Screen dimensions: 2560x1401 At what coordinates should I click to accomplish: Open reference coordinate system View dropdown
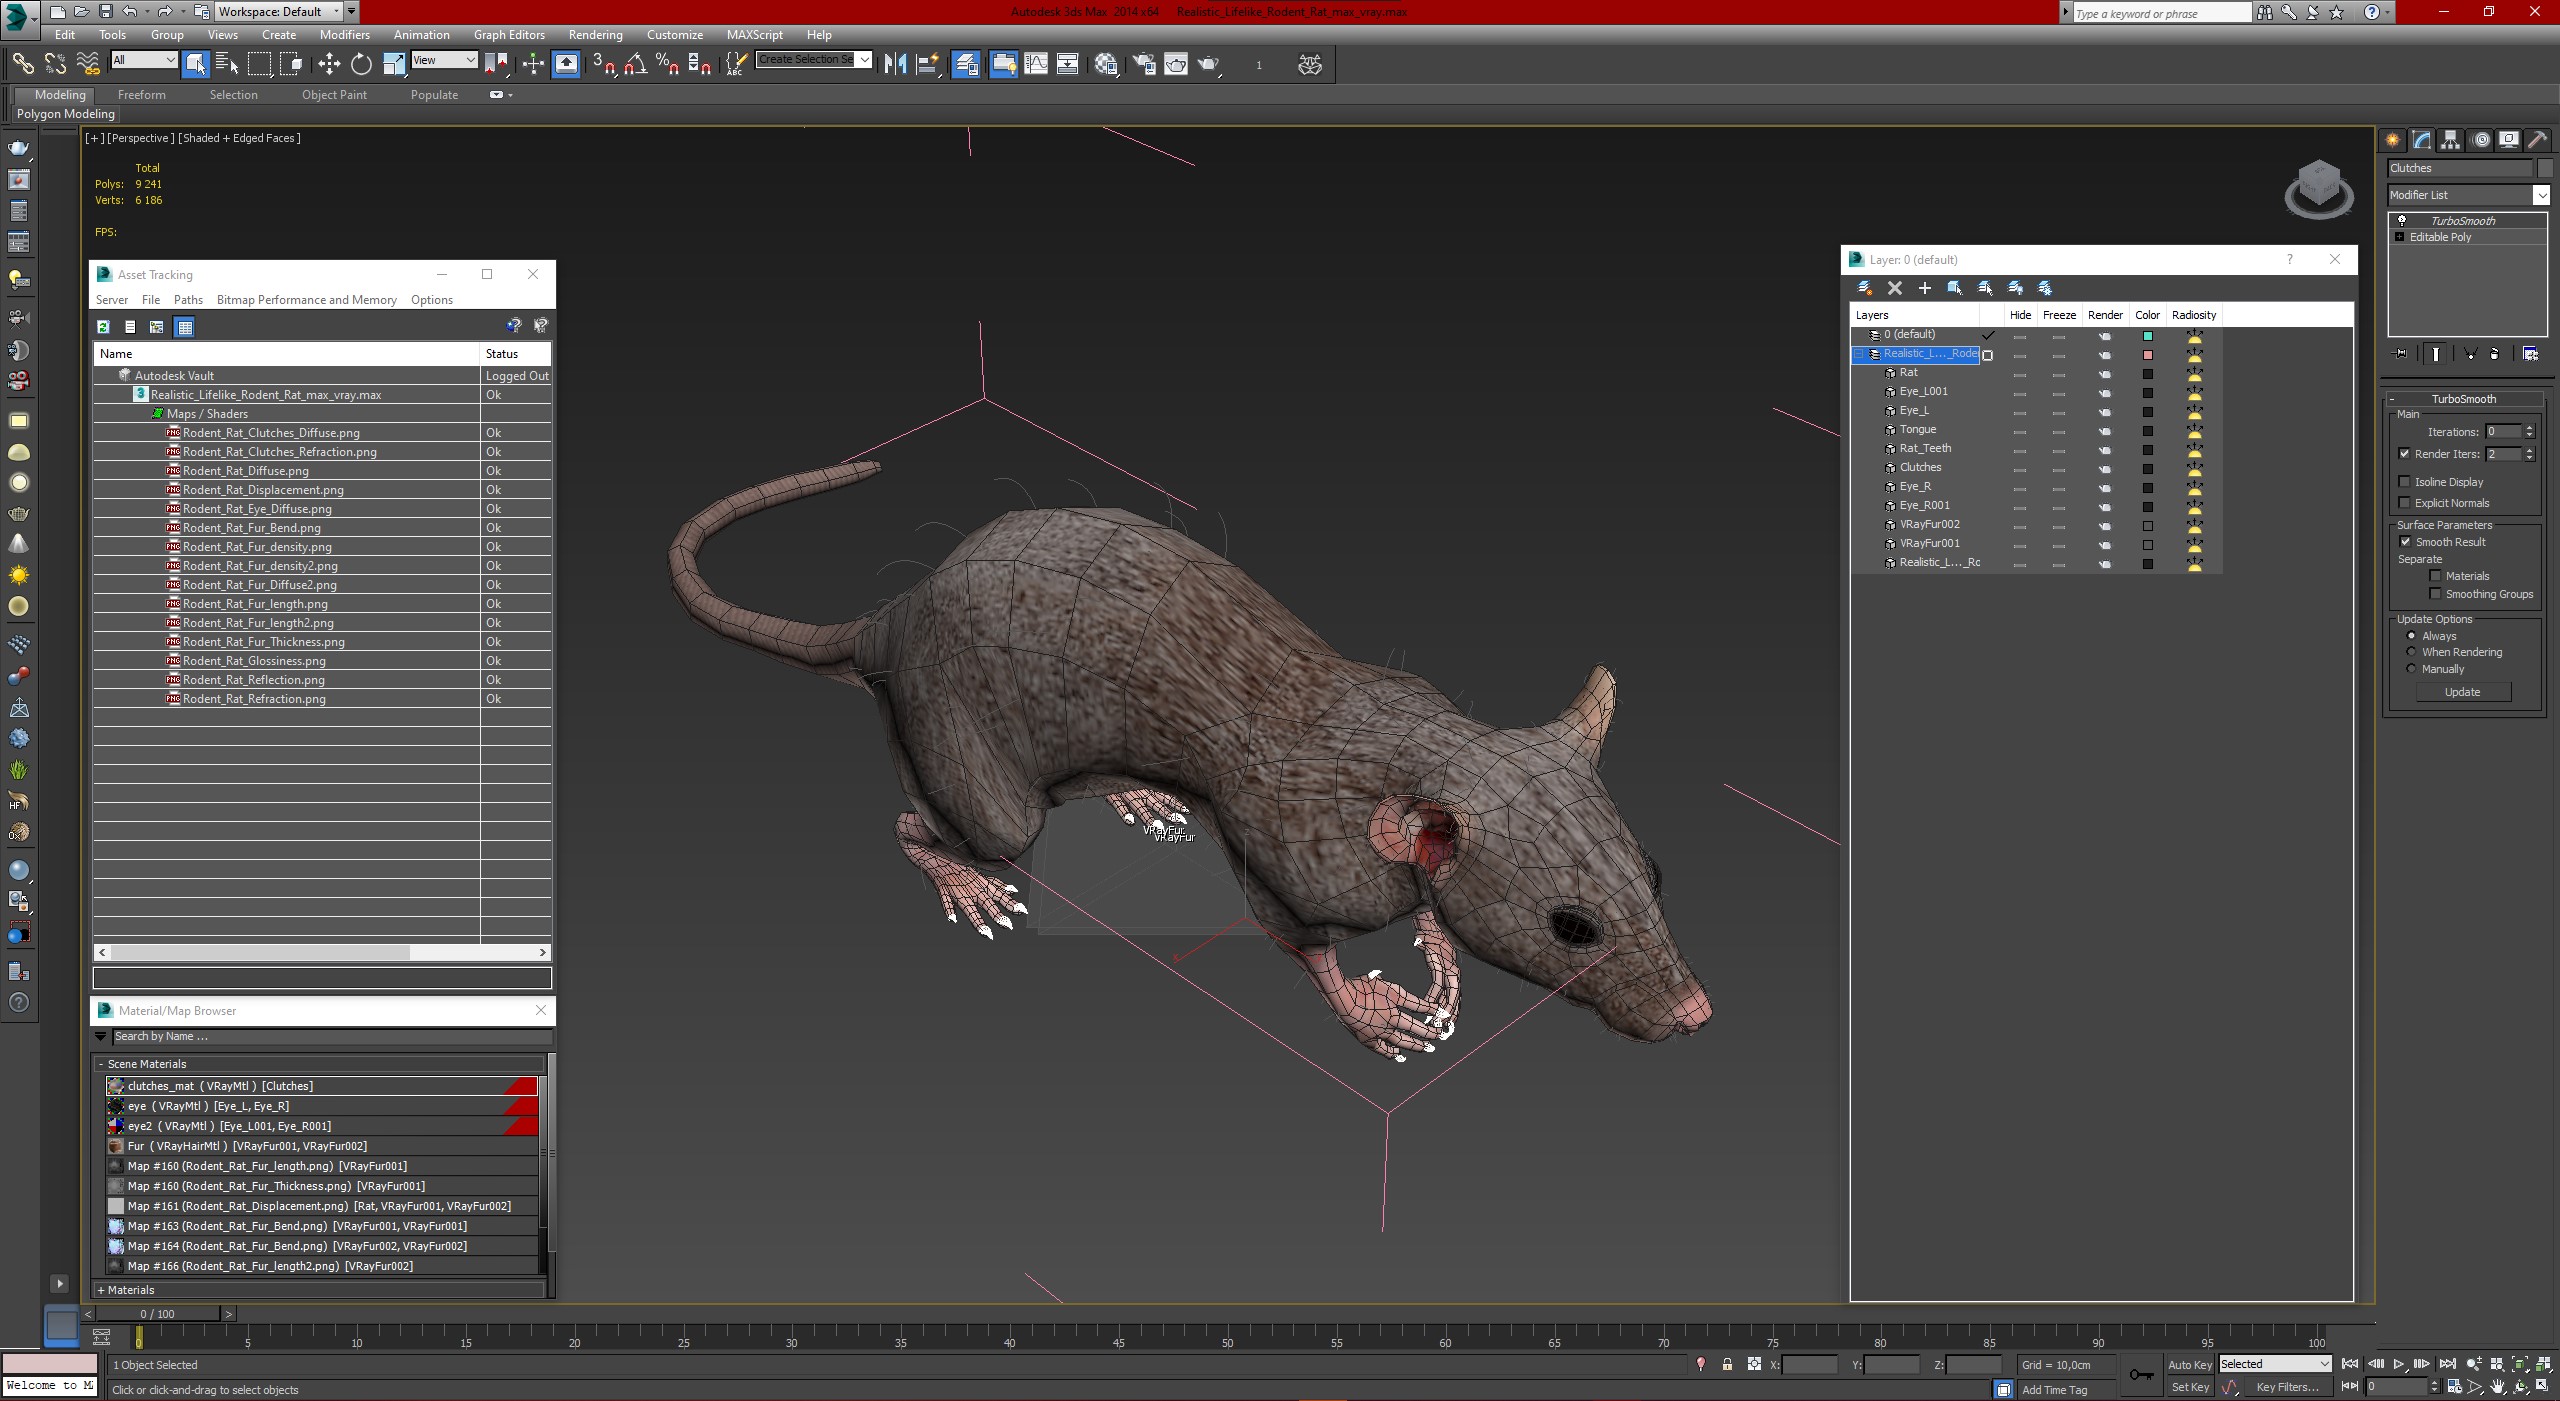444,60
